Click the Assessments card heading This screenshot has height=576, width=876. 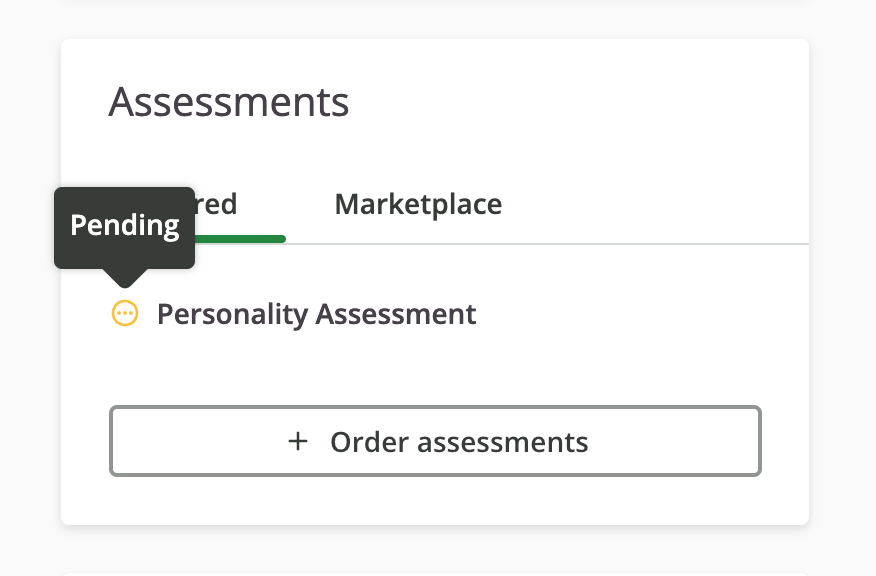pos(229,102)
